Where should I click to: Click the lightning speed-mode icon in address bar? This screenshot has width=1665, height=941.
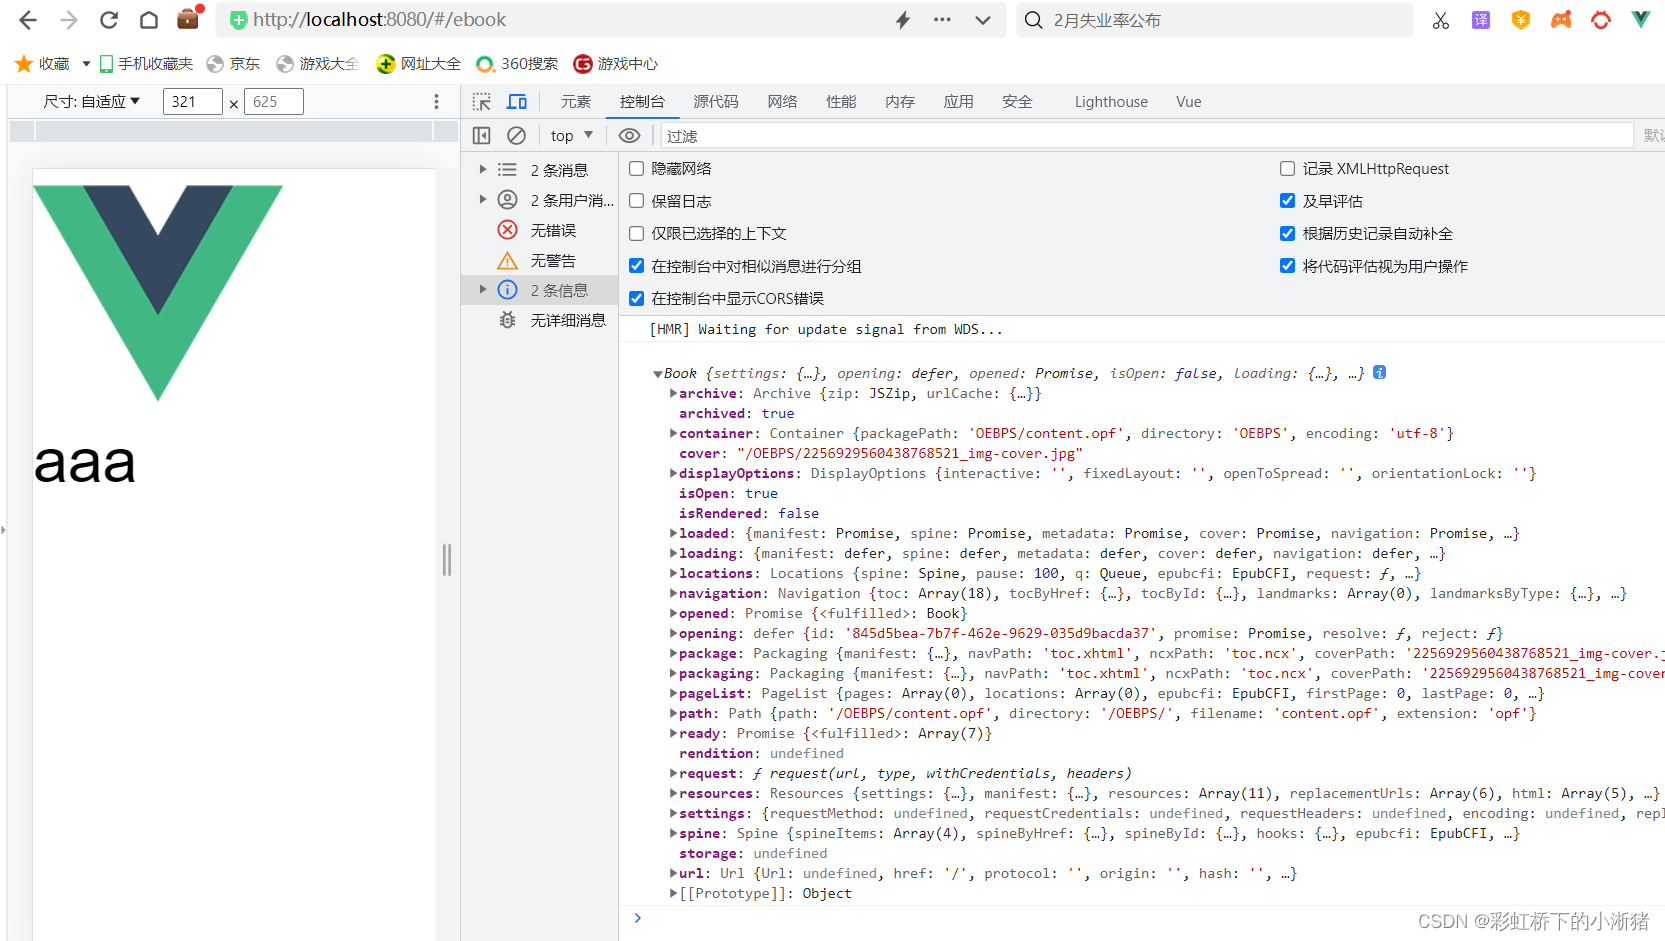903,20
